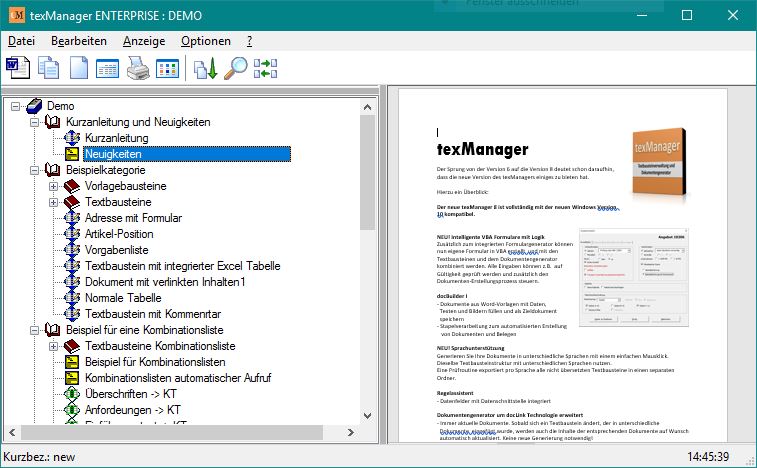757x468 pixels.
Task: Click the red book icon beside Textbausteine Kombinationsliste
Action: [72, 345]
